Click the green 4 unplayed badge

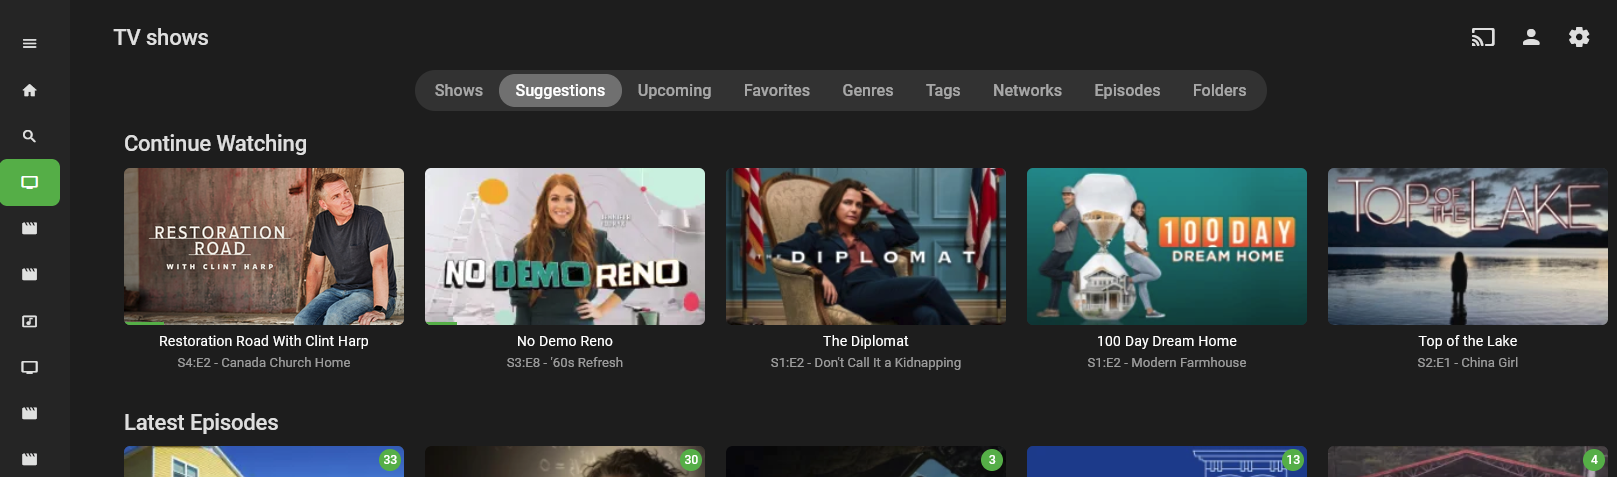tap(1594, 460)
